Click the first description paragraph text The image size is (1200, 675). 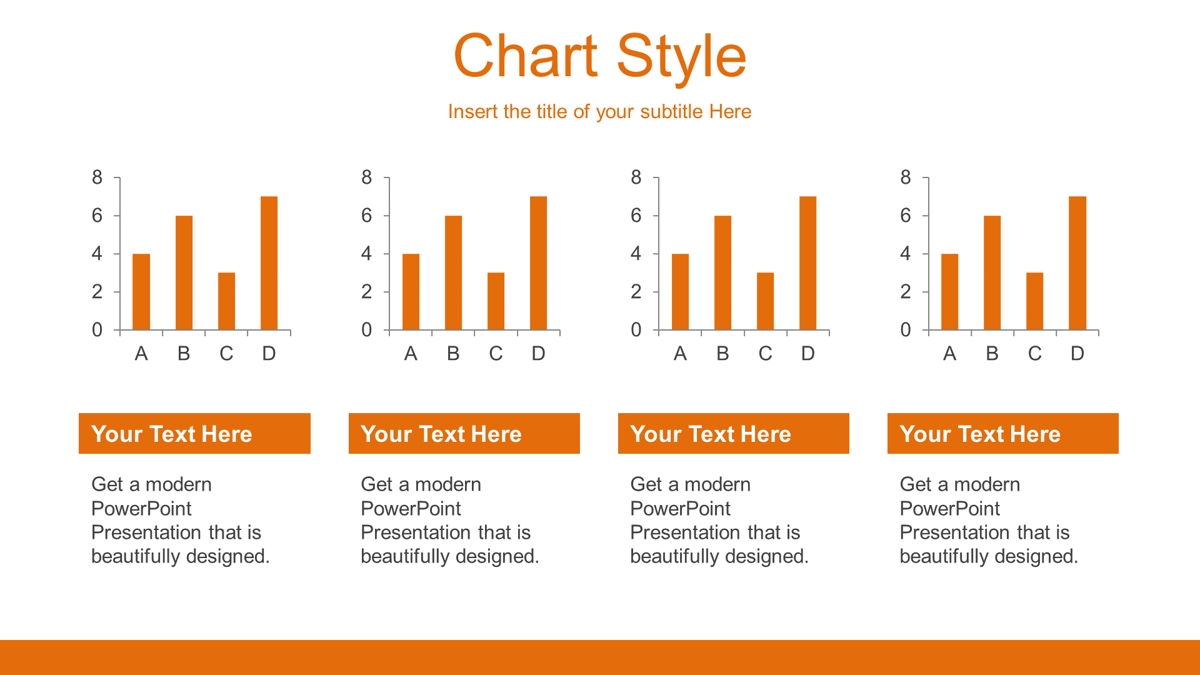tap(181, 521)
